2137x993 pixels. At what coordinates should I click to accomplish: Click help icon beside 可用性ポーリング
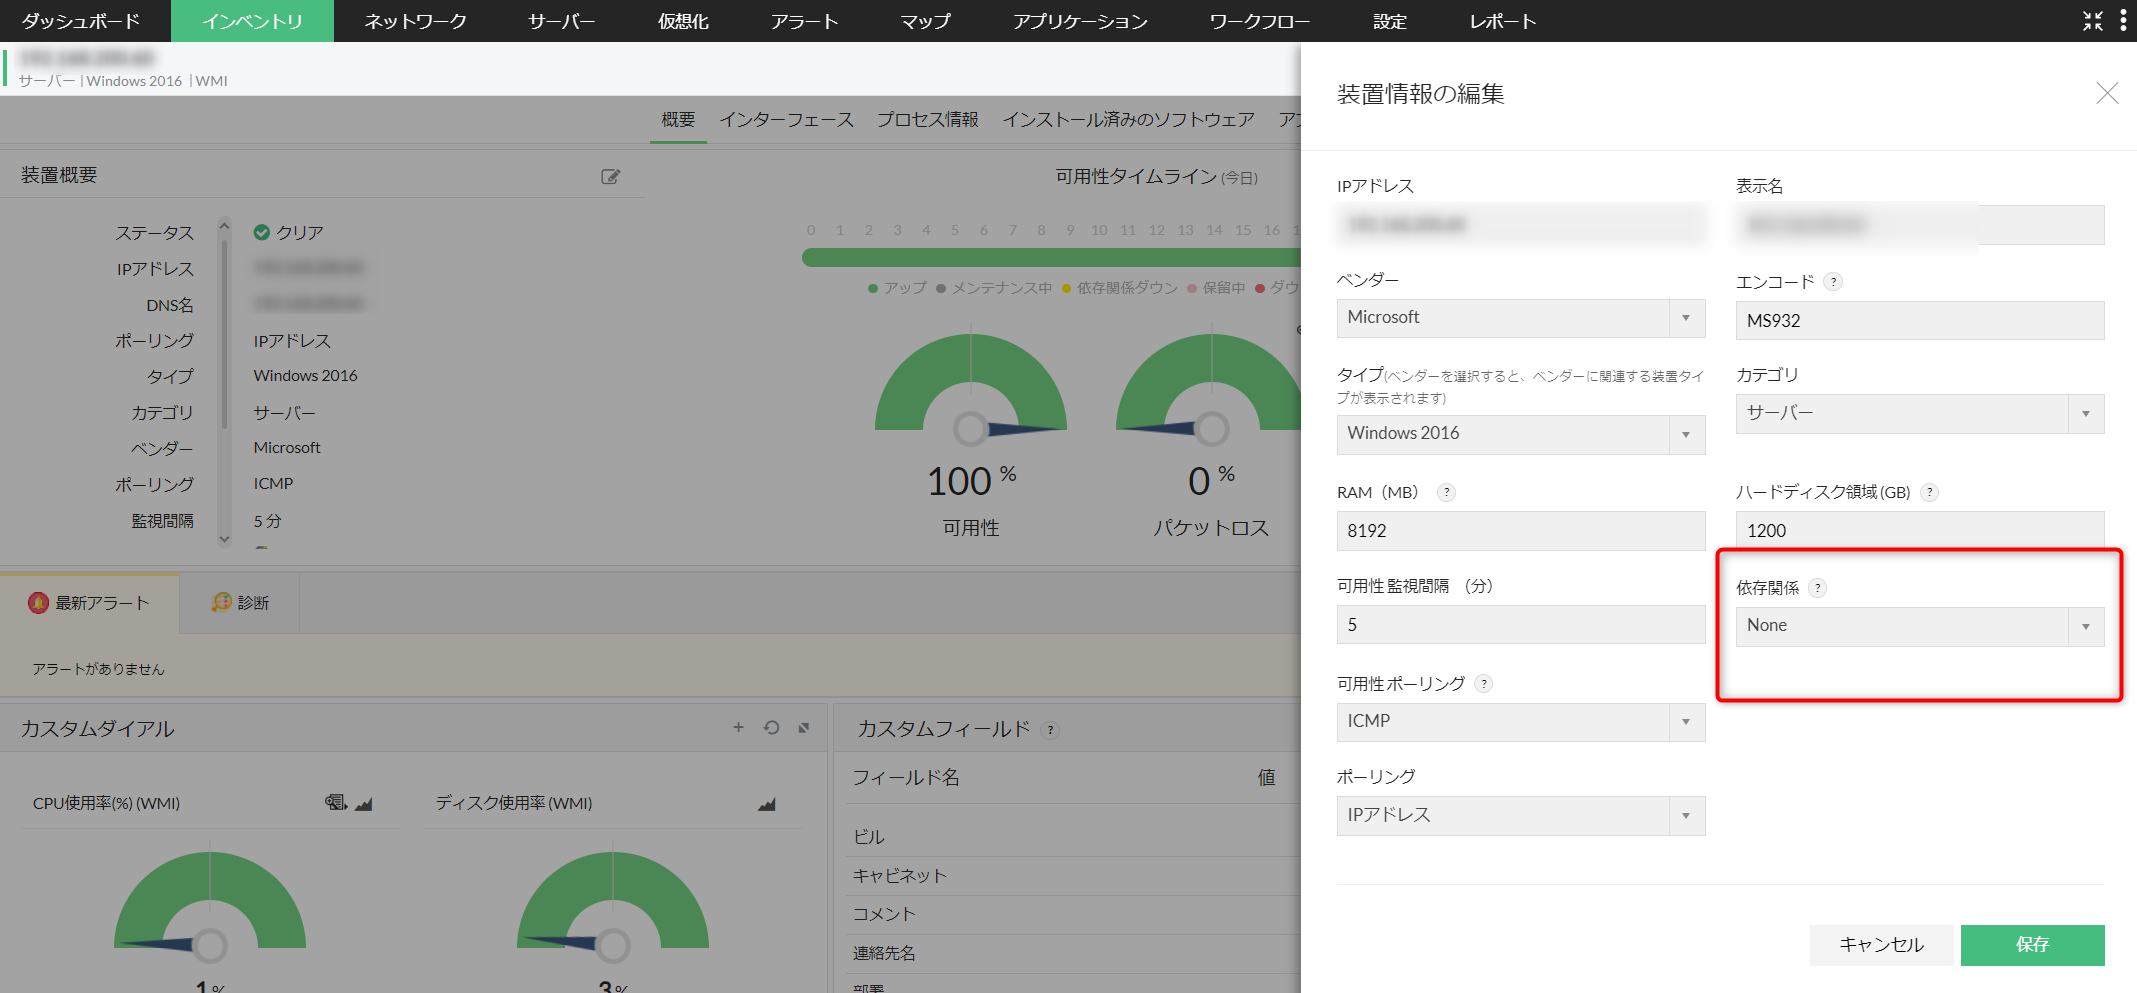[1484, 684]
